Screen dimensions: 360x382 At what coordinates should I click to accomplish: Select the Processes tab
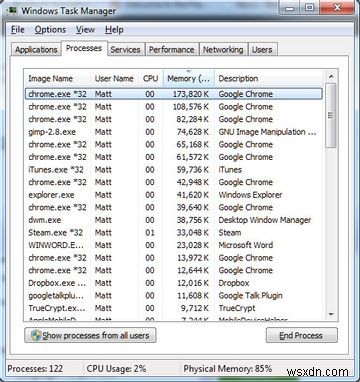click(84, 48)
